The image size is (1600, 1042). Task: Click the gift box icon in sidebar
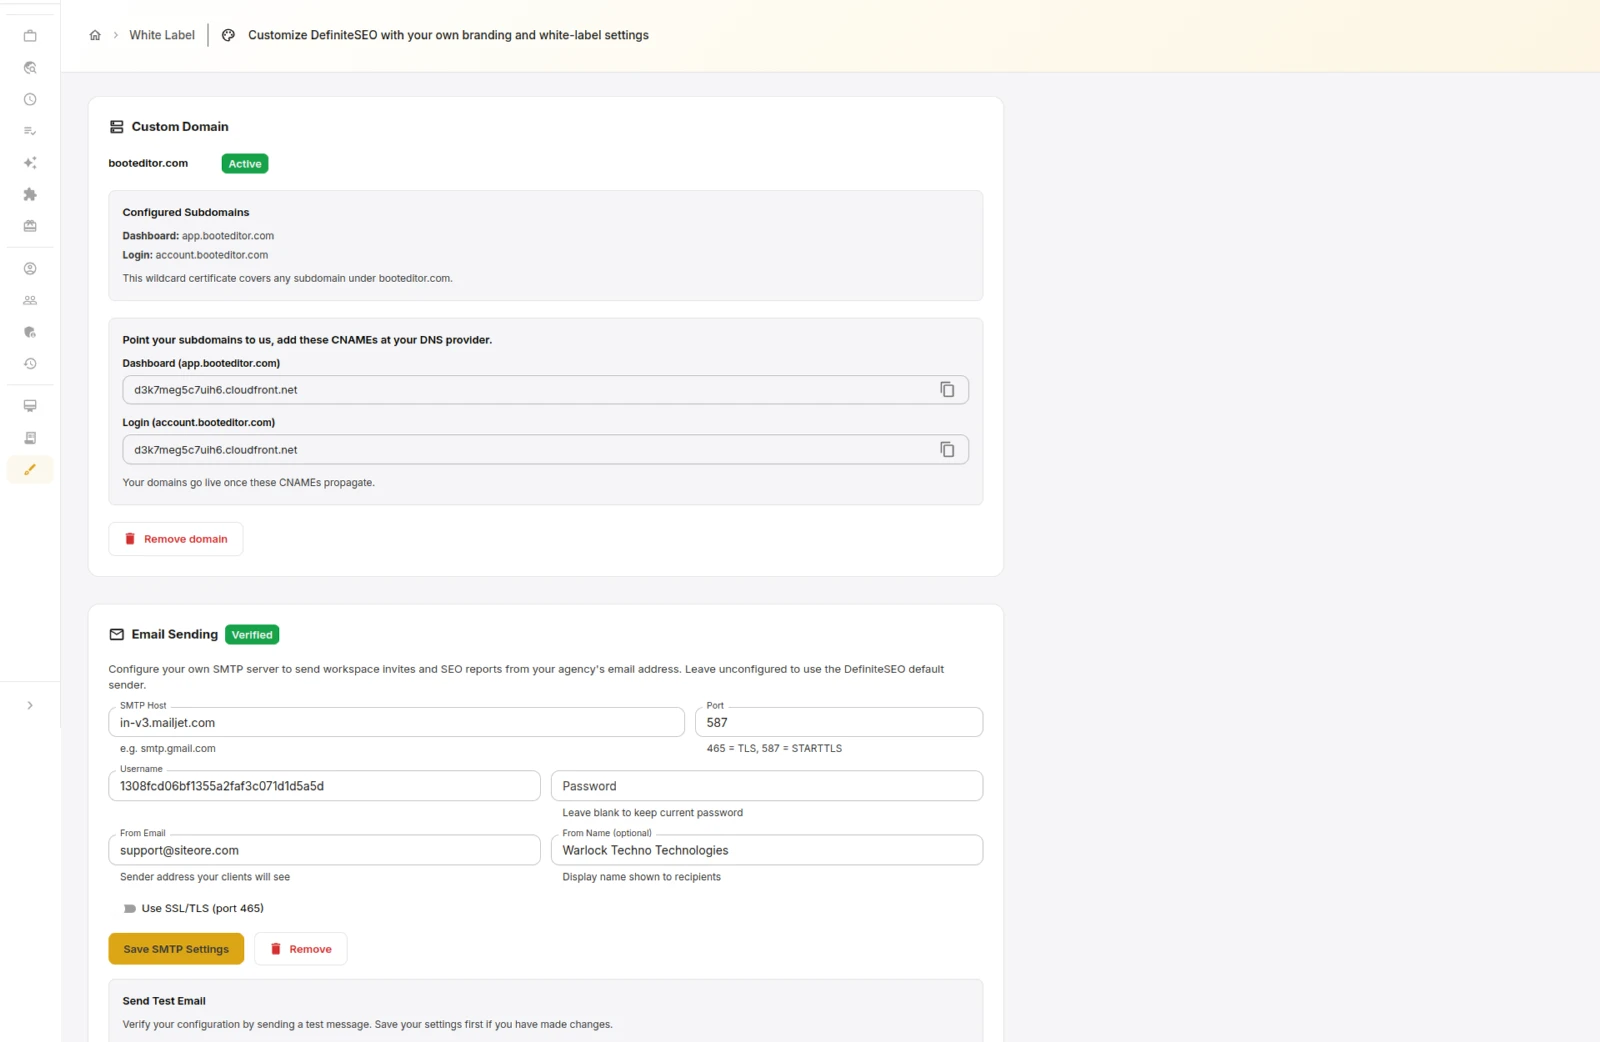30,226
